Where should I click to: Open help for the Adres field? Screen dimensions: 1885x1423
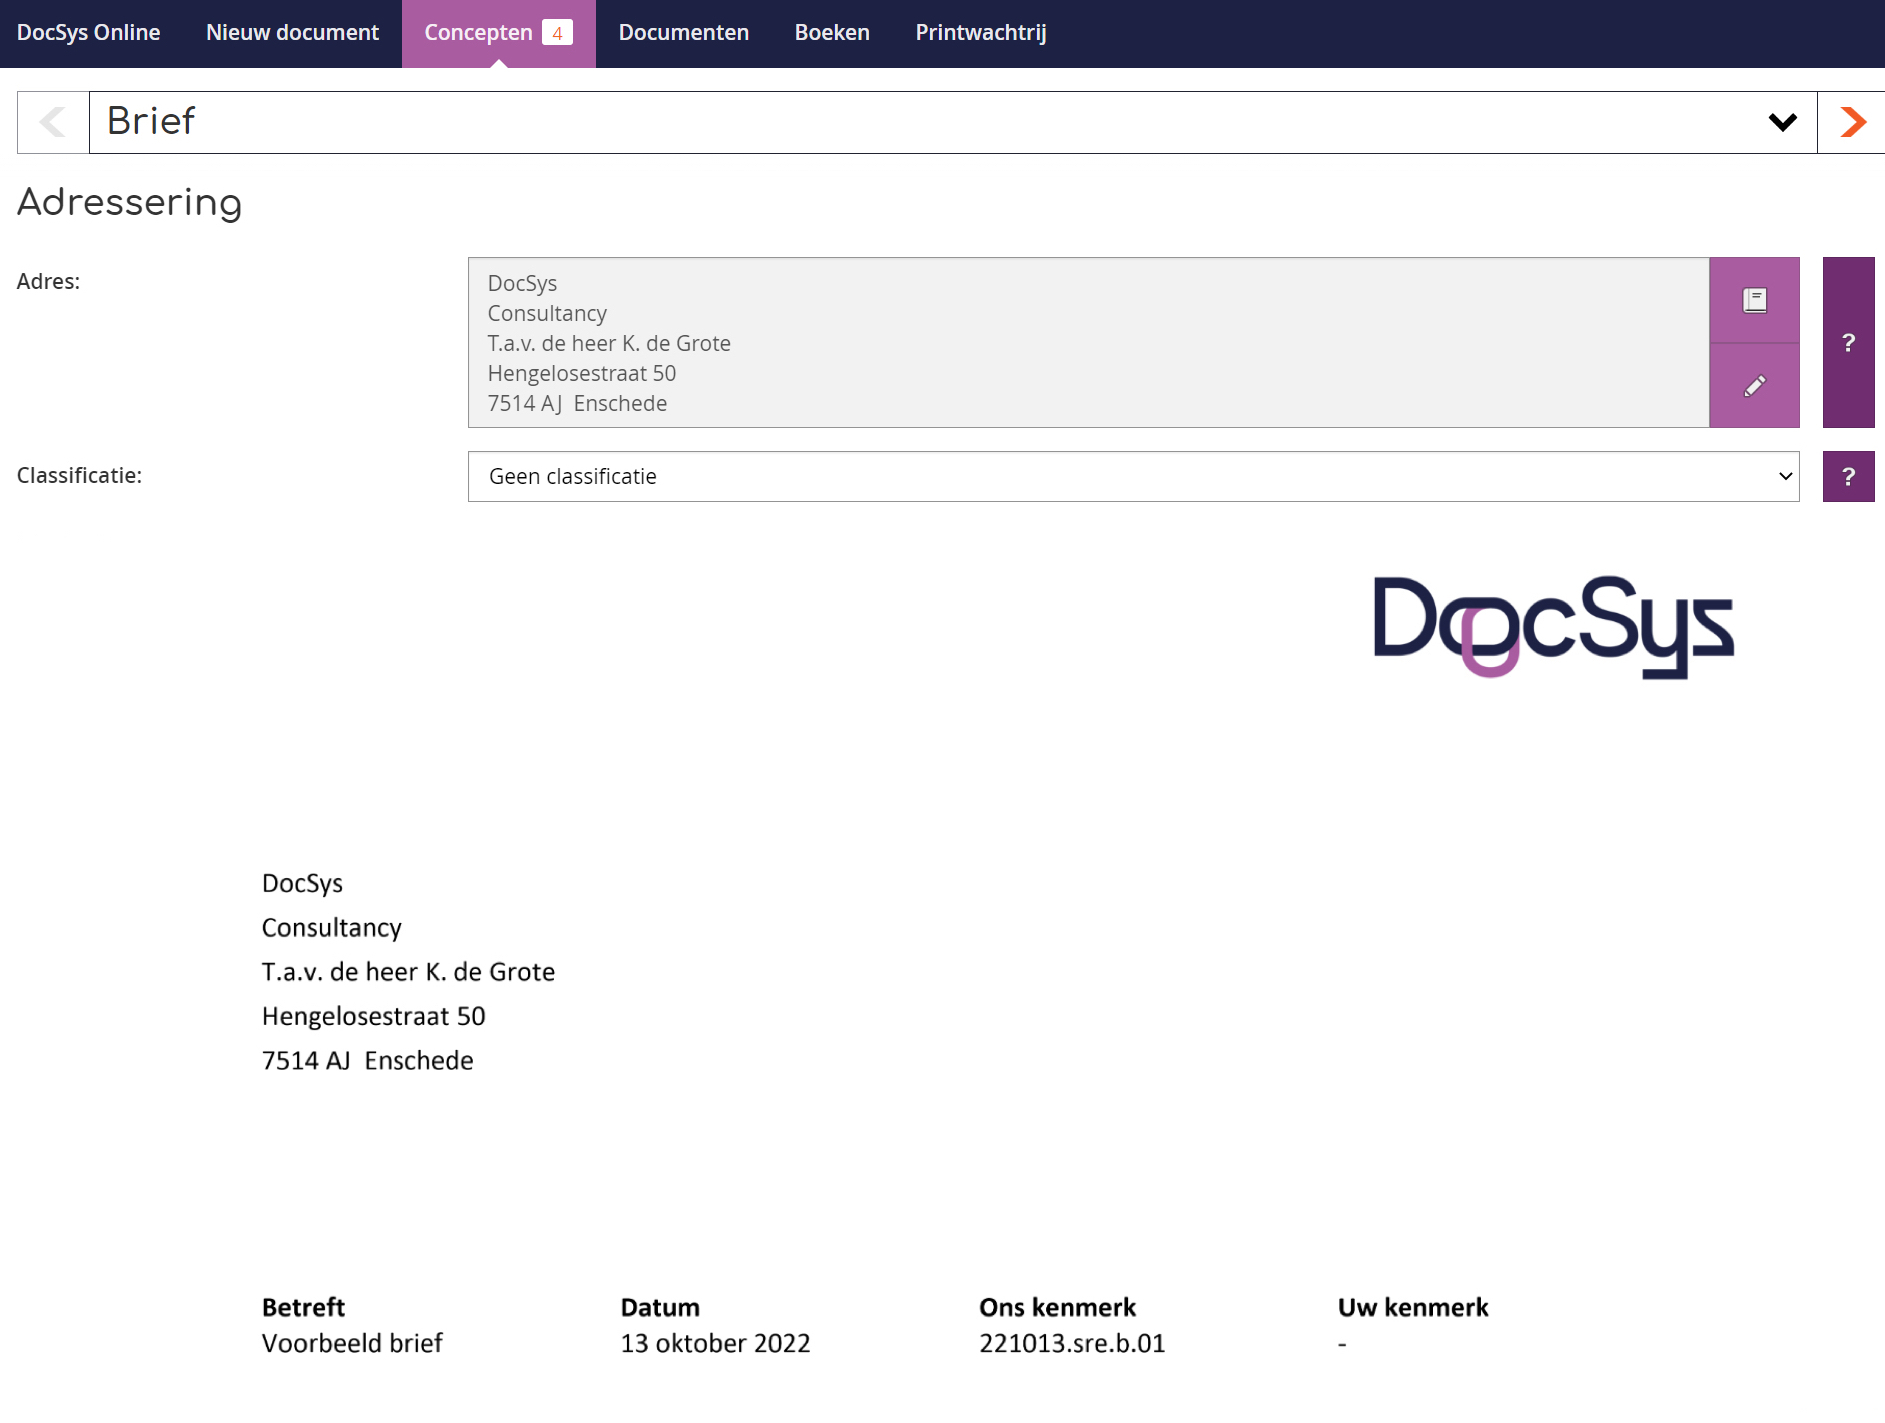click(1848, 343)
